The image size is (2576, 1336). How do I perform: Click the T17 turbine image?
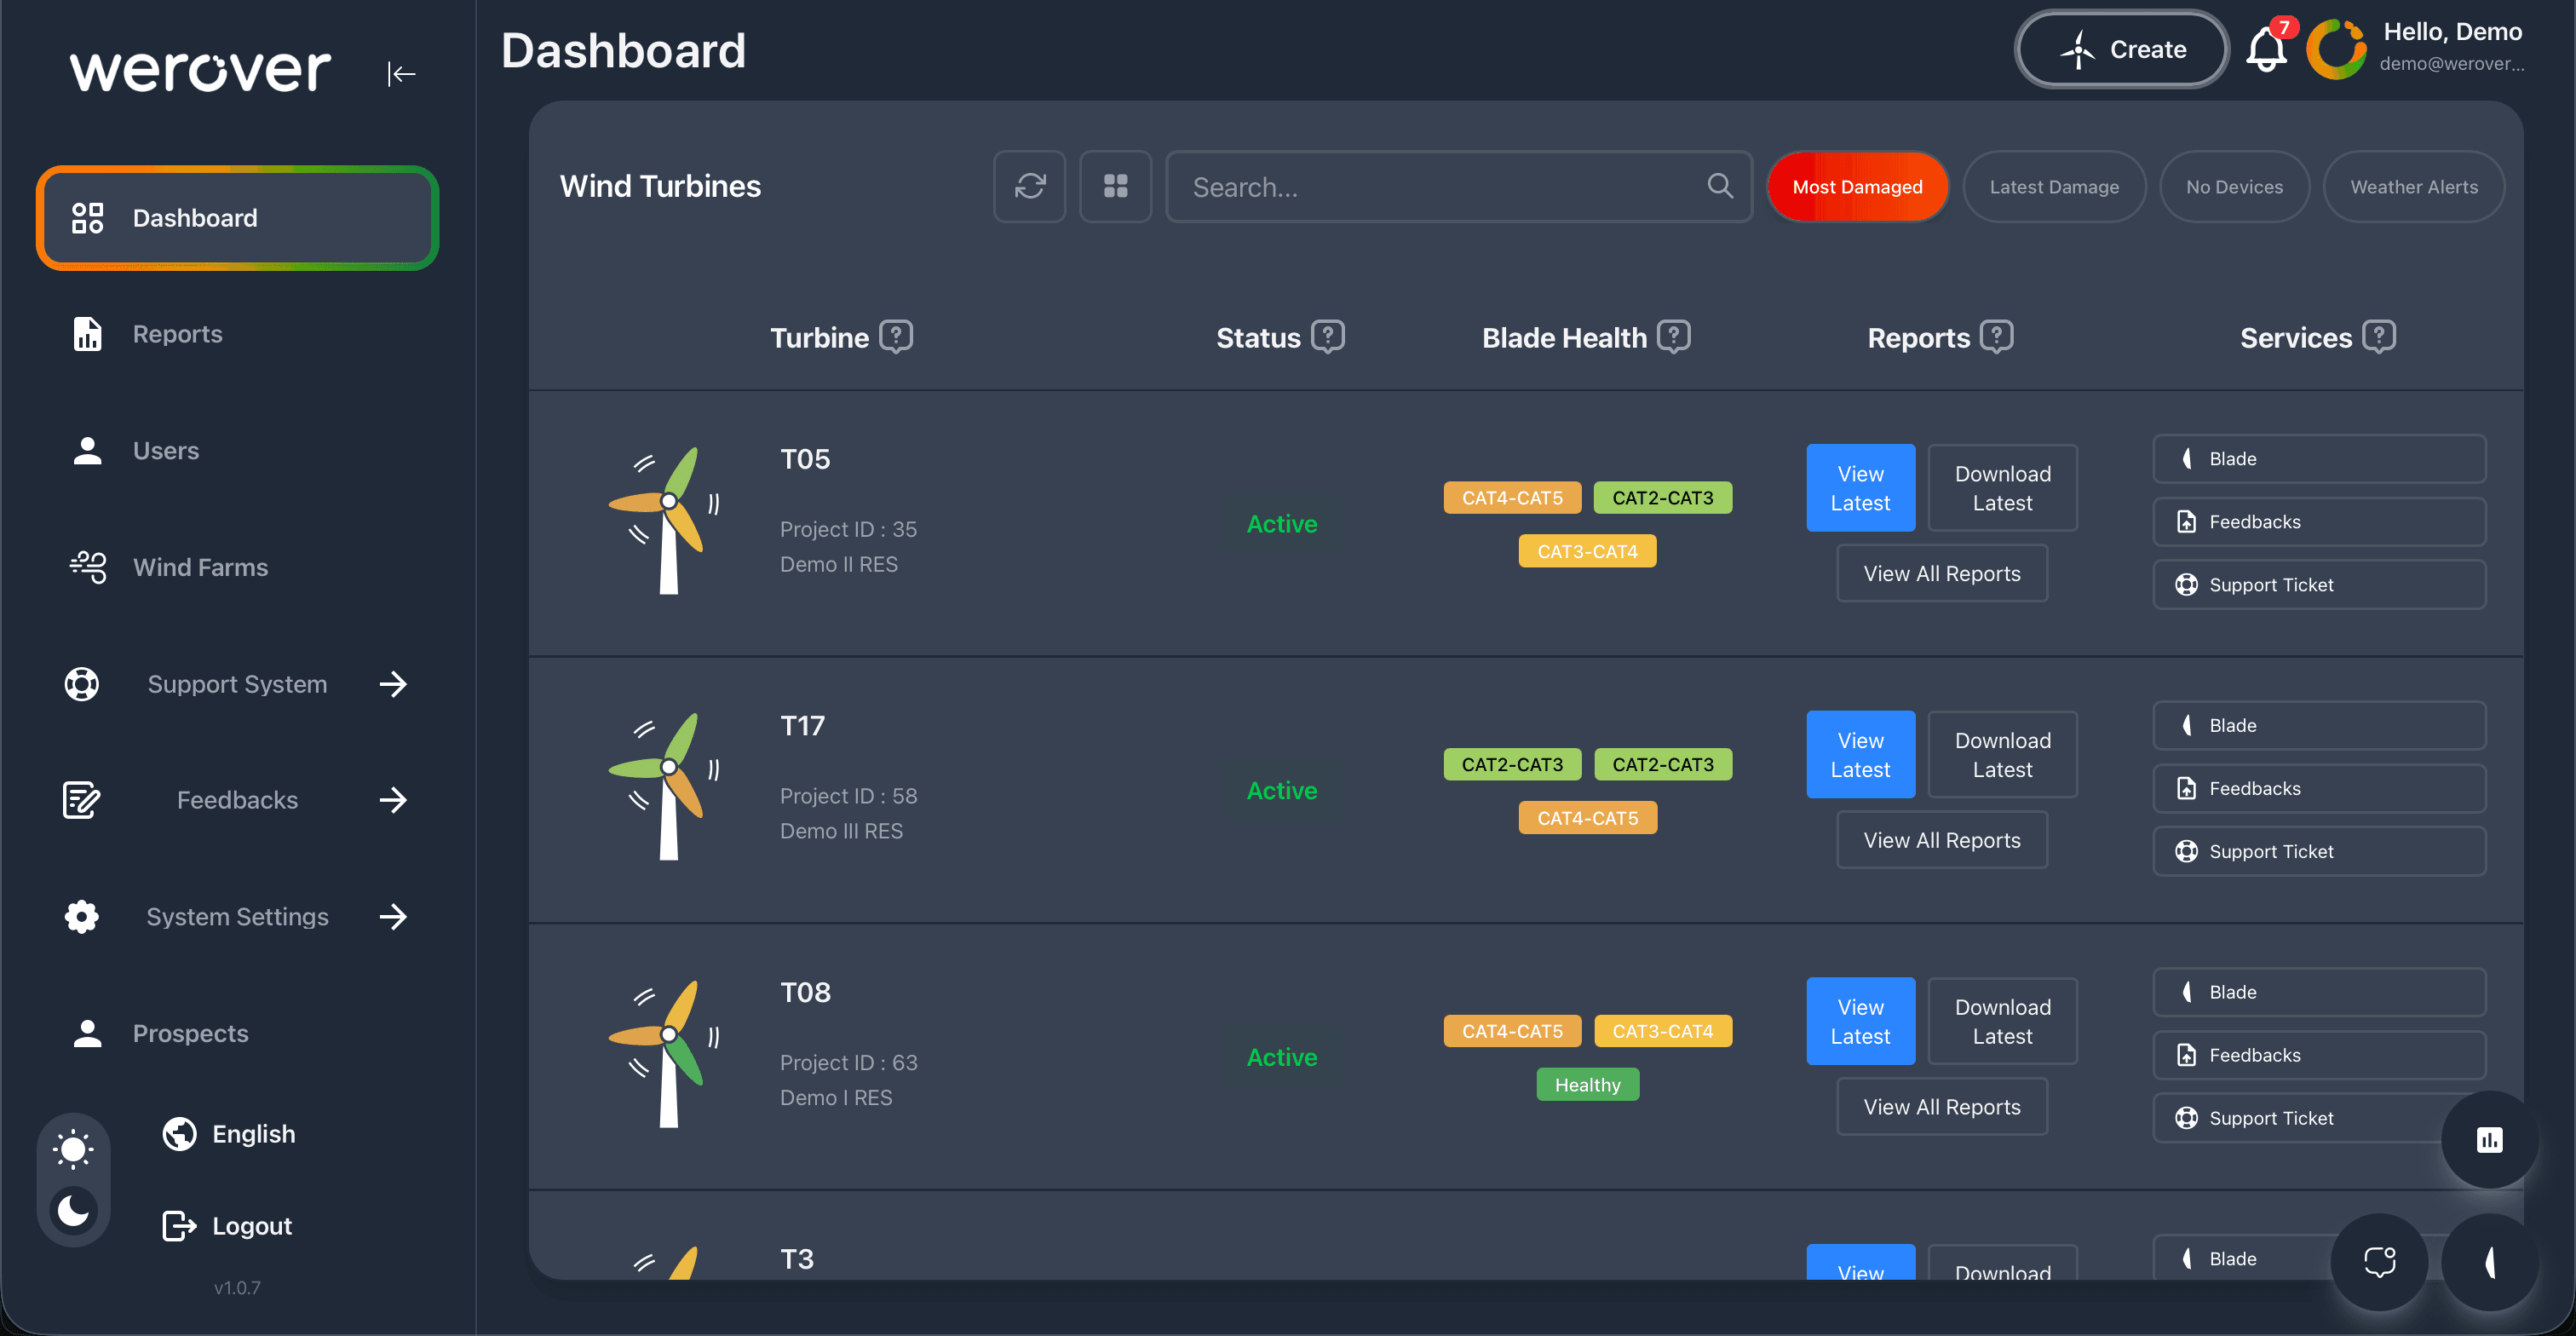click(664, 787)
